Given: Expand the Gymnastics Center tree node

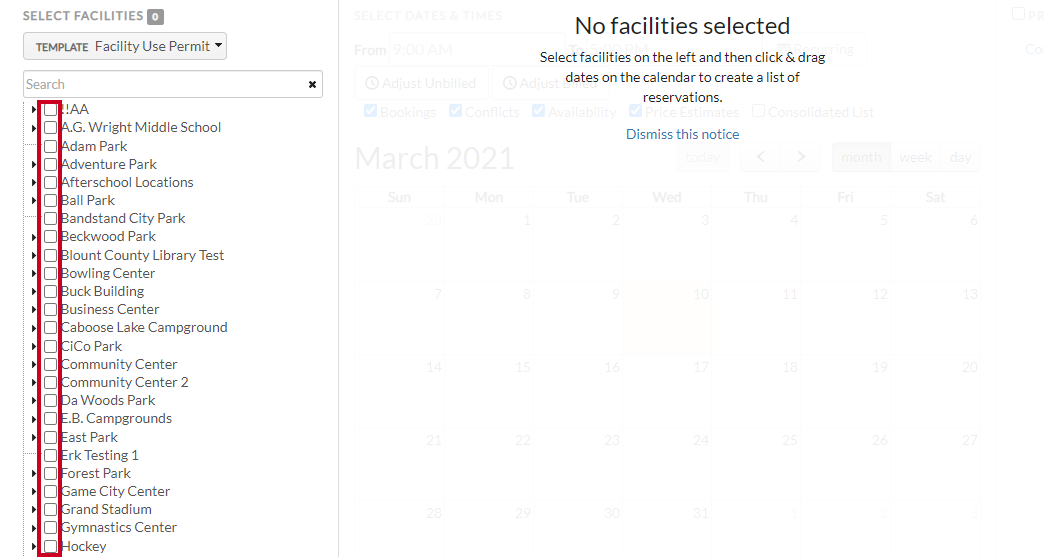Looking at the screenshot, I should [x=33, y=528].
